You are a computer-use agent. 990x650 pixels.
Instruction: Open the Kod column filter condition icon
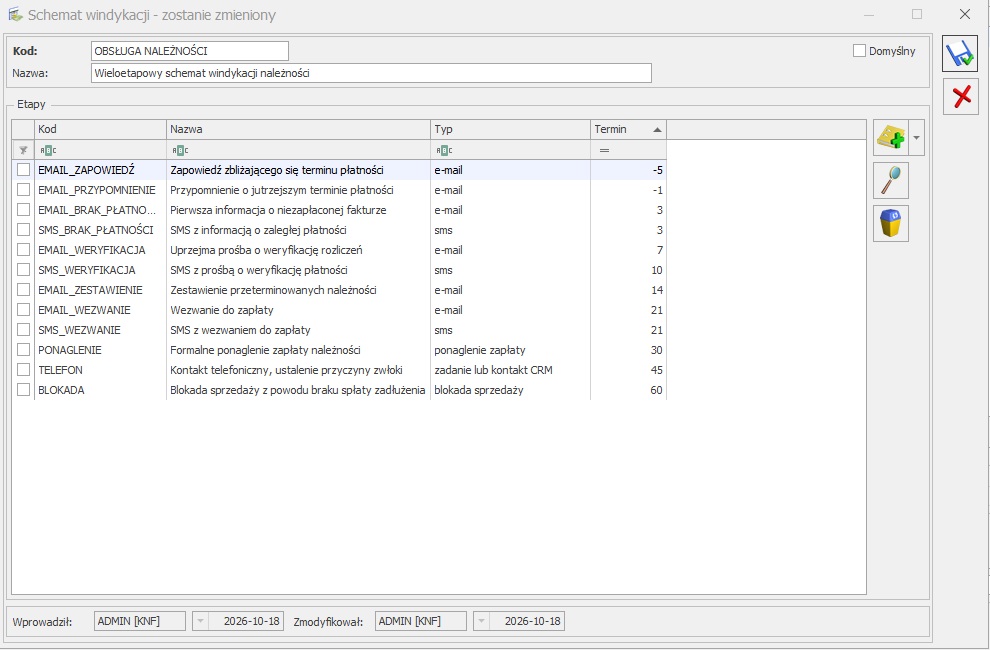point(48,150)
